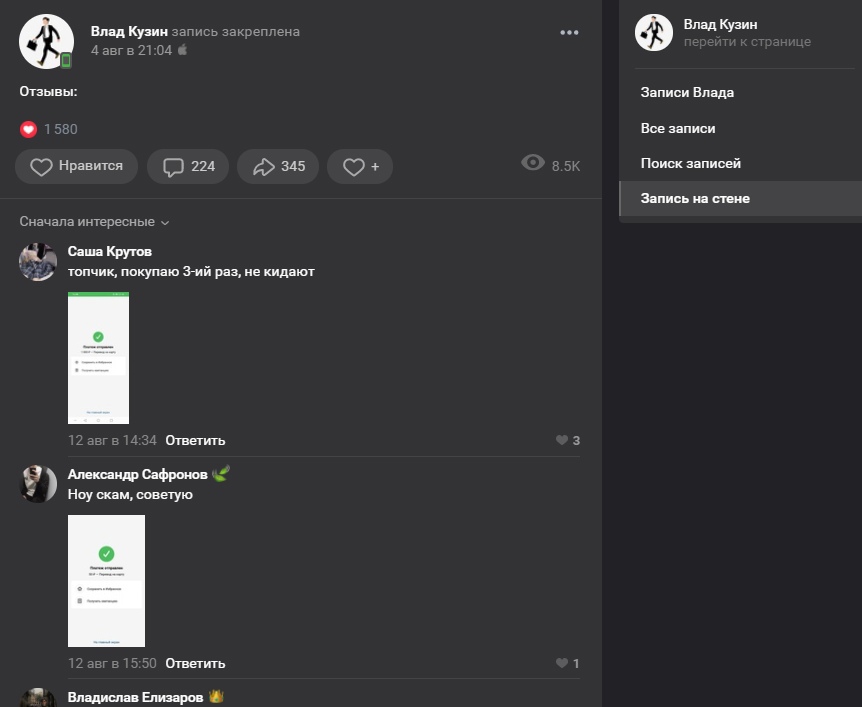Expand the Сначала интересные sort dropdown
862x707 pixels.
95,222
